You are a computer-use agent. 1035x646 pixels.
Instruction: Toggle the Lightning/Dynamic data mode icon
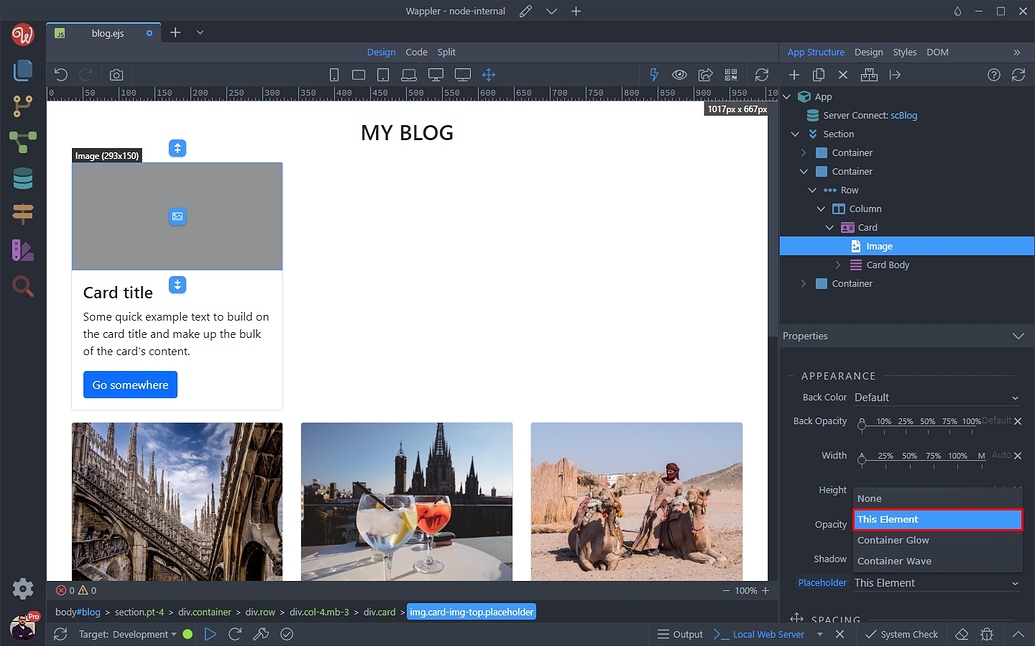pos(653,74)
